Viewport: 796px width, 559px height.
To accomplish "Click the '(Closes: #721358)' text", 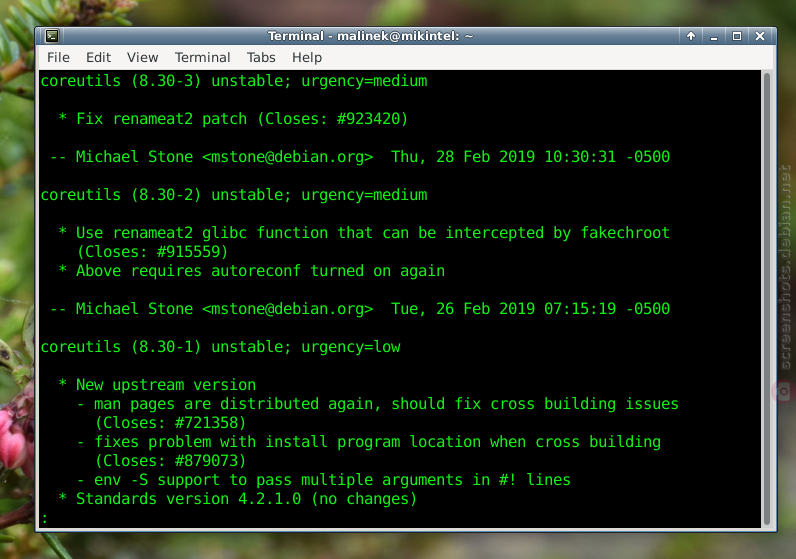I will click(171, 423).
